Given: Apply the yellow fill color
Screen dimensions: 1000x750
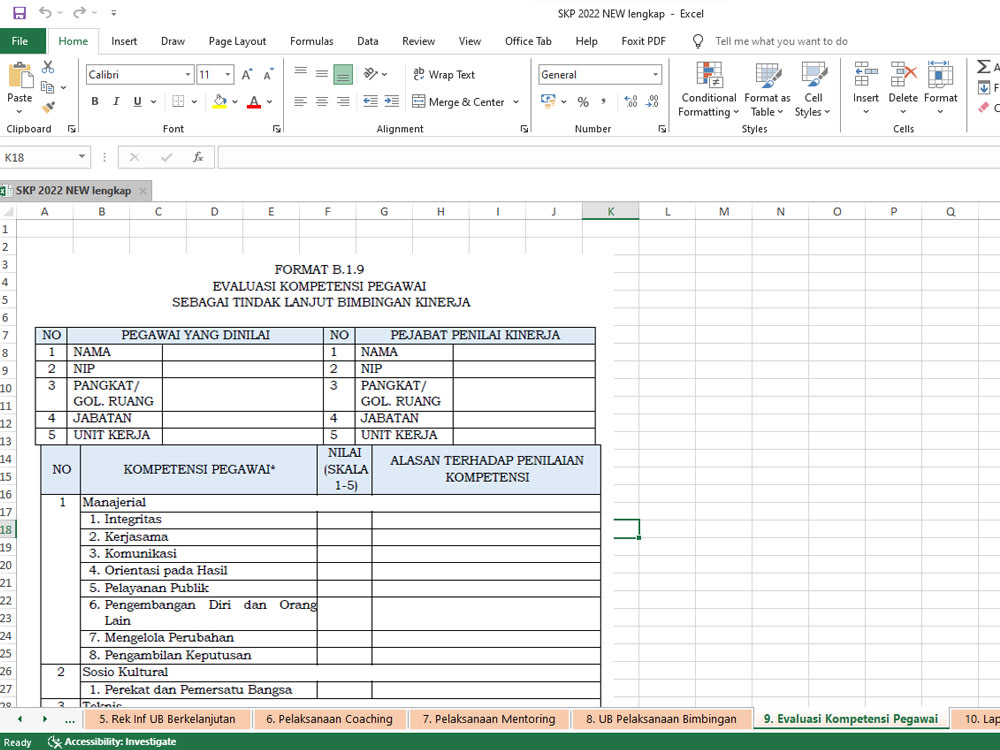Looking at the screenshot, I should tap(219, 101).
